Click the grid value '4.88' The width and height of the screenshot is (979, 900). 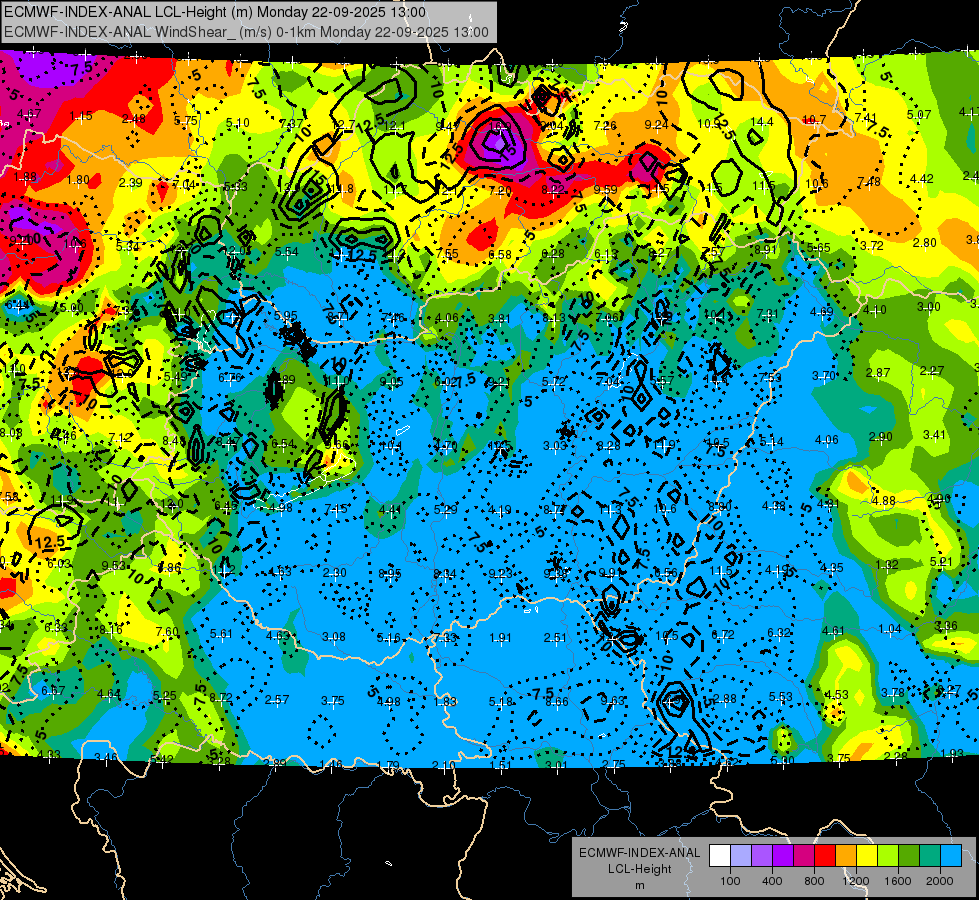[883, 500]
